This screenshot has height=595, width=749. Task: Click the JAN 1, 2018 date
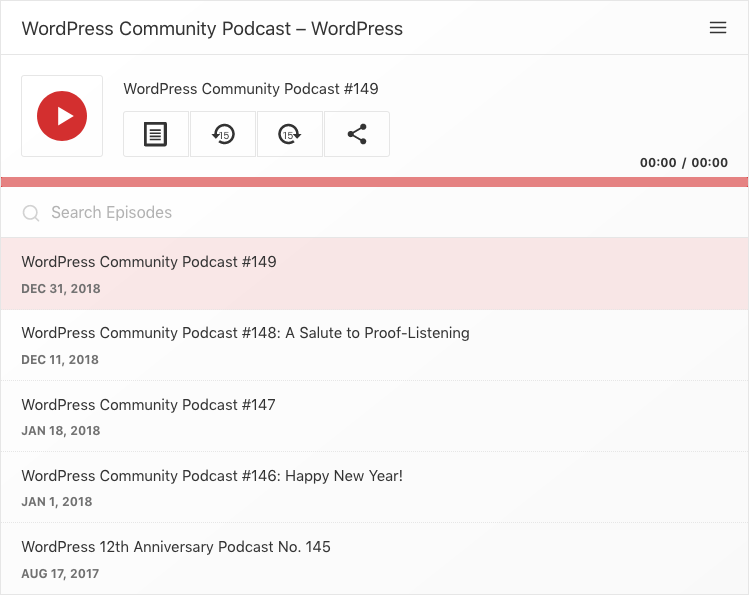57,502
